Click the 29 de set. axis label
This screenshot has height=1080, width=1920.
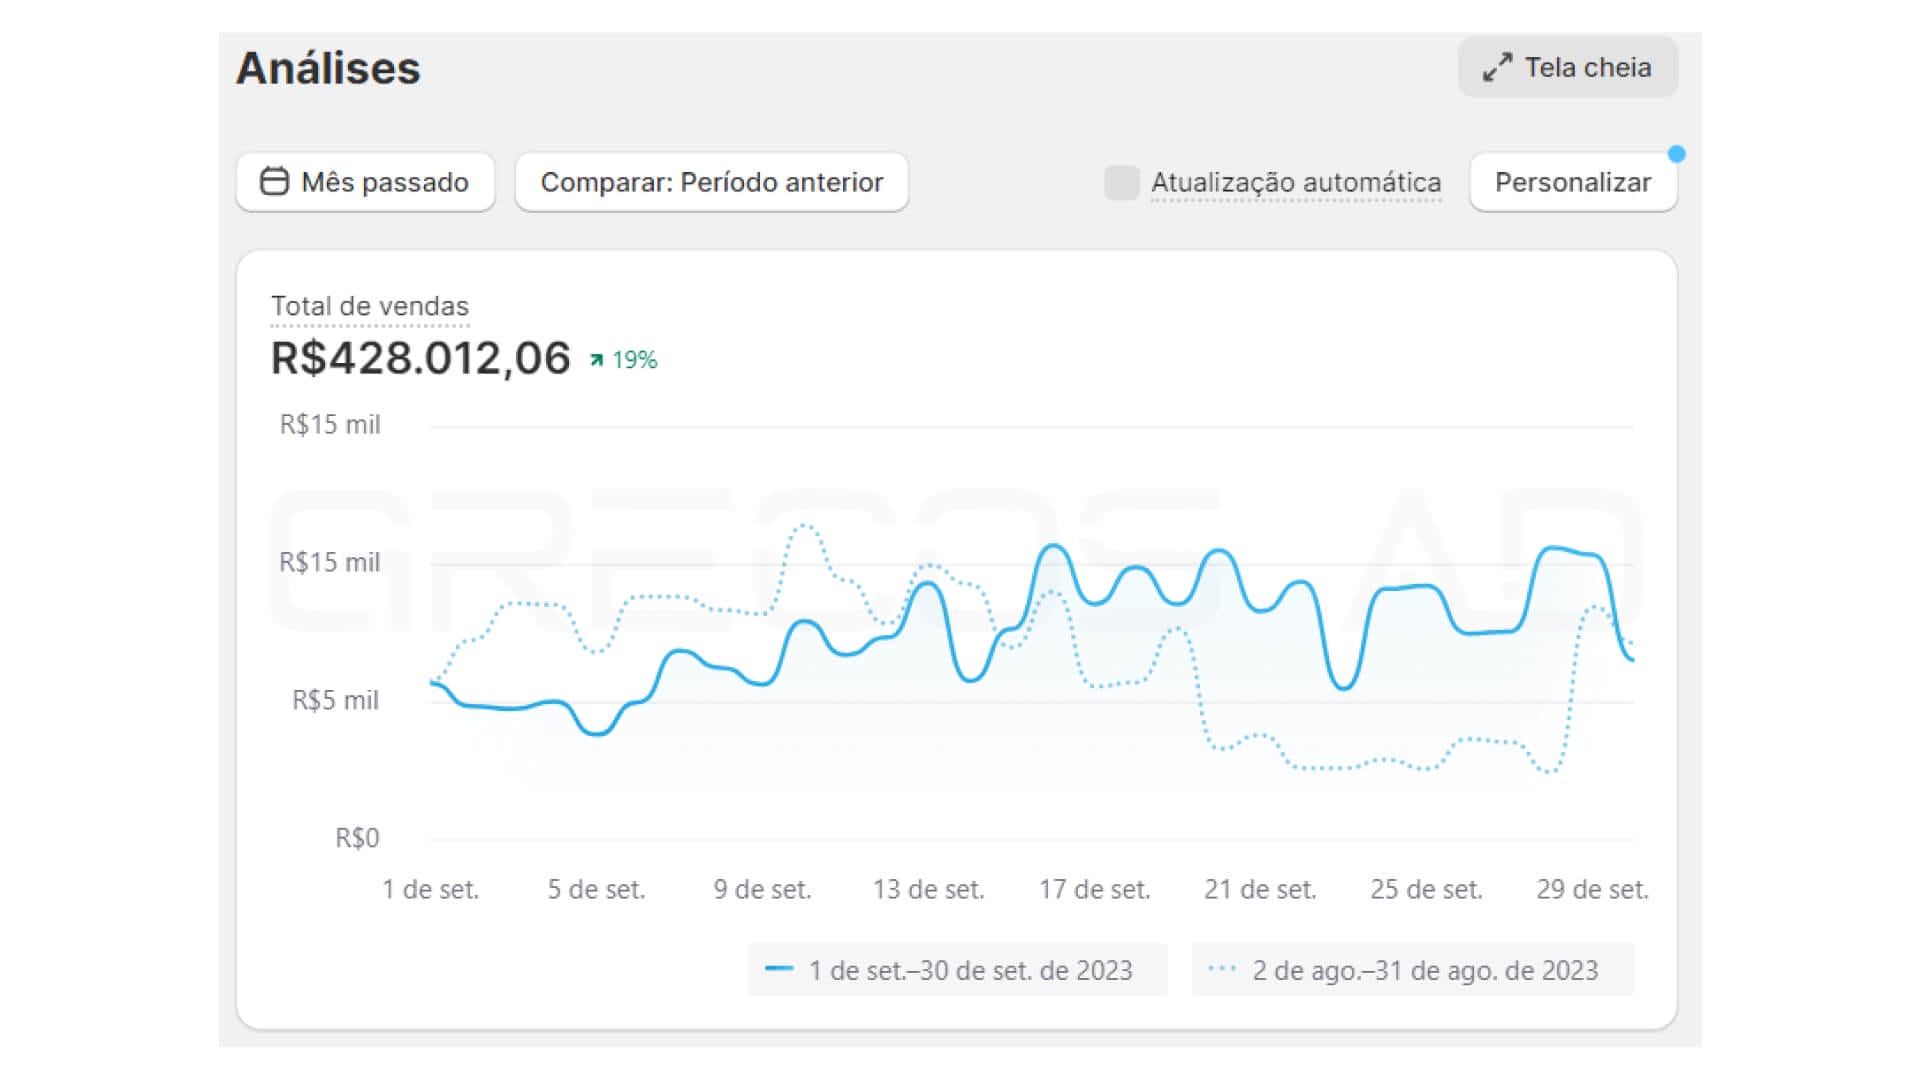pyautogui.click(x=1592, y=889)
